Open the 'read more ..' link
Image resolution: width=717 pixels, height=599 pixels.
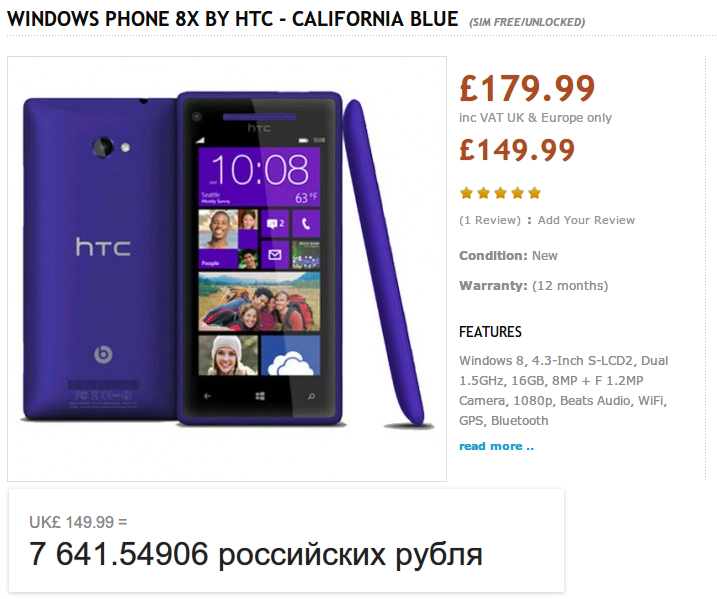pos(497,446)
